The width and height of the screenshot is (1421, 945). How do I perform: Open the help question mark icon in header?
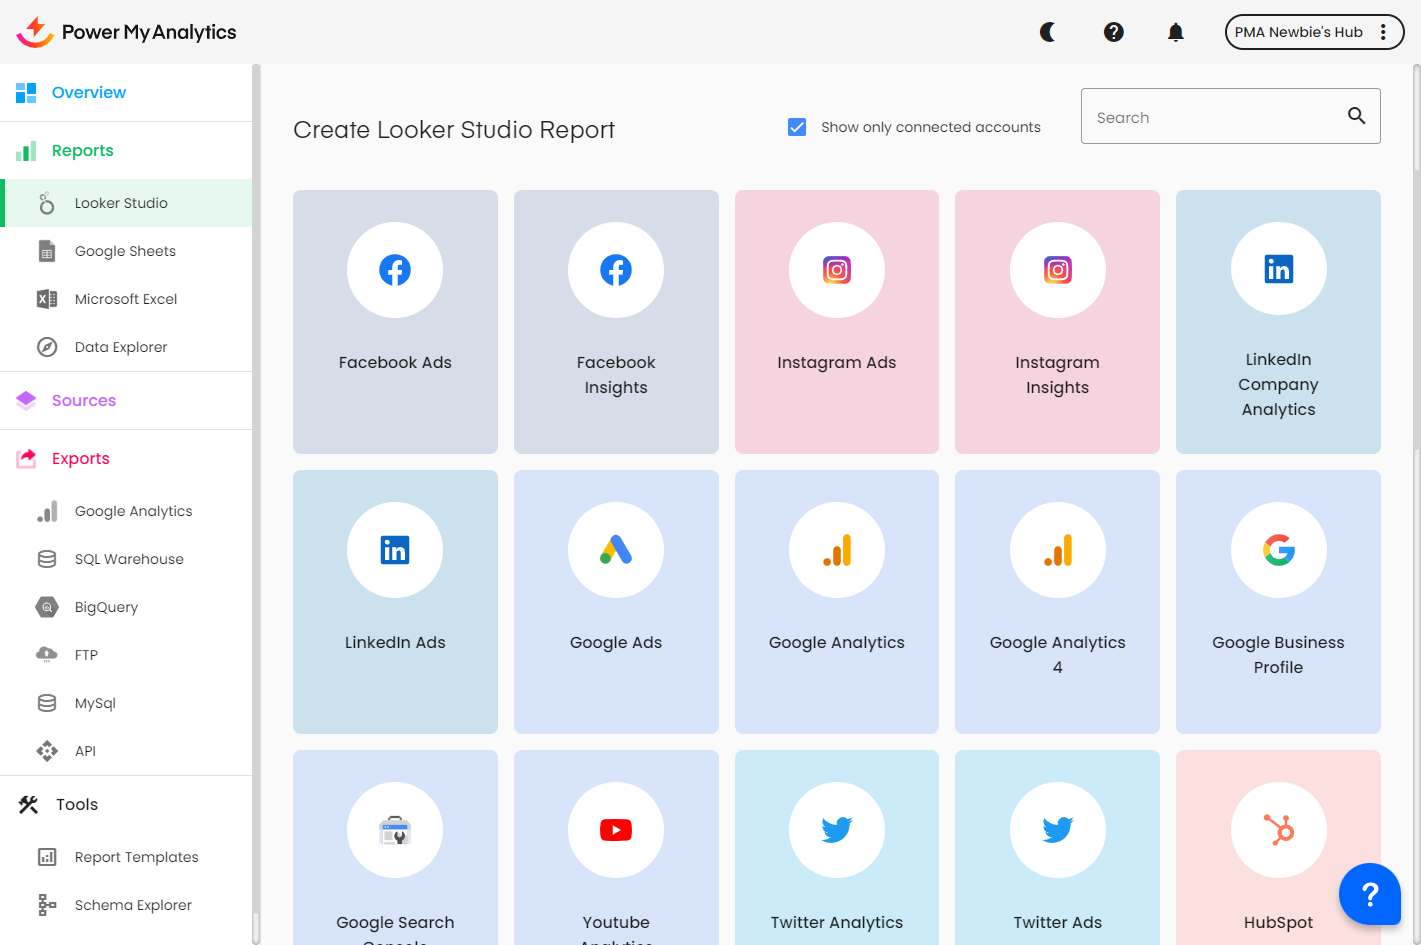coord(1113,32)
